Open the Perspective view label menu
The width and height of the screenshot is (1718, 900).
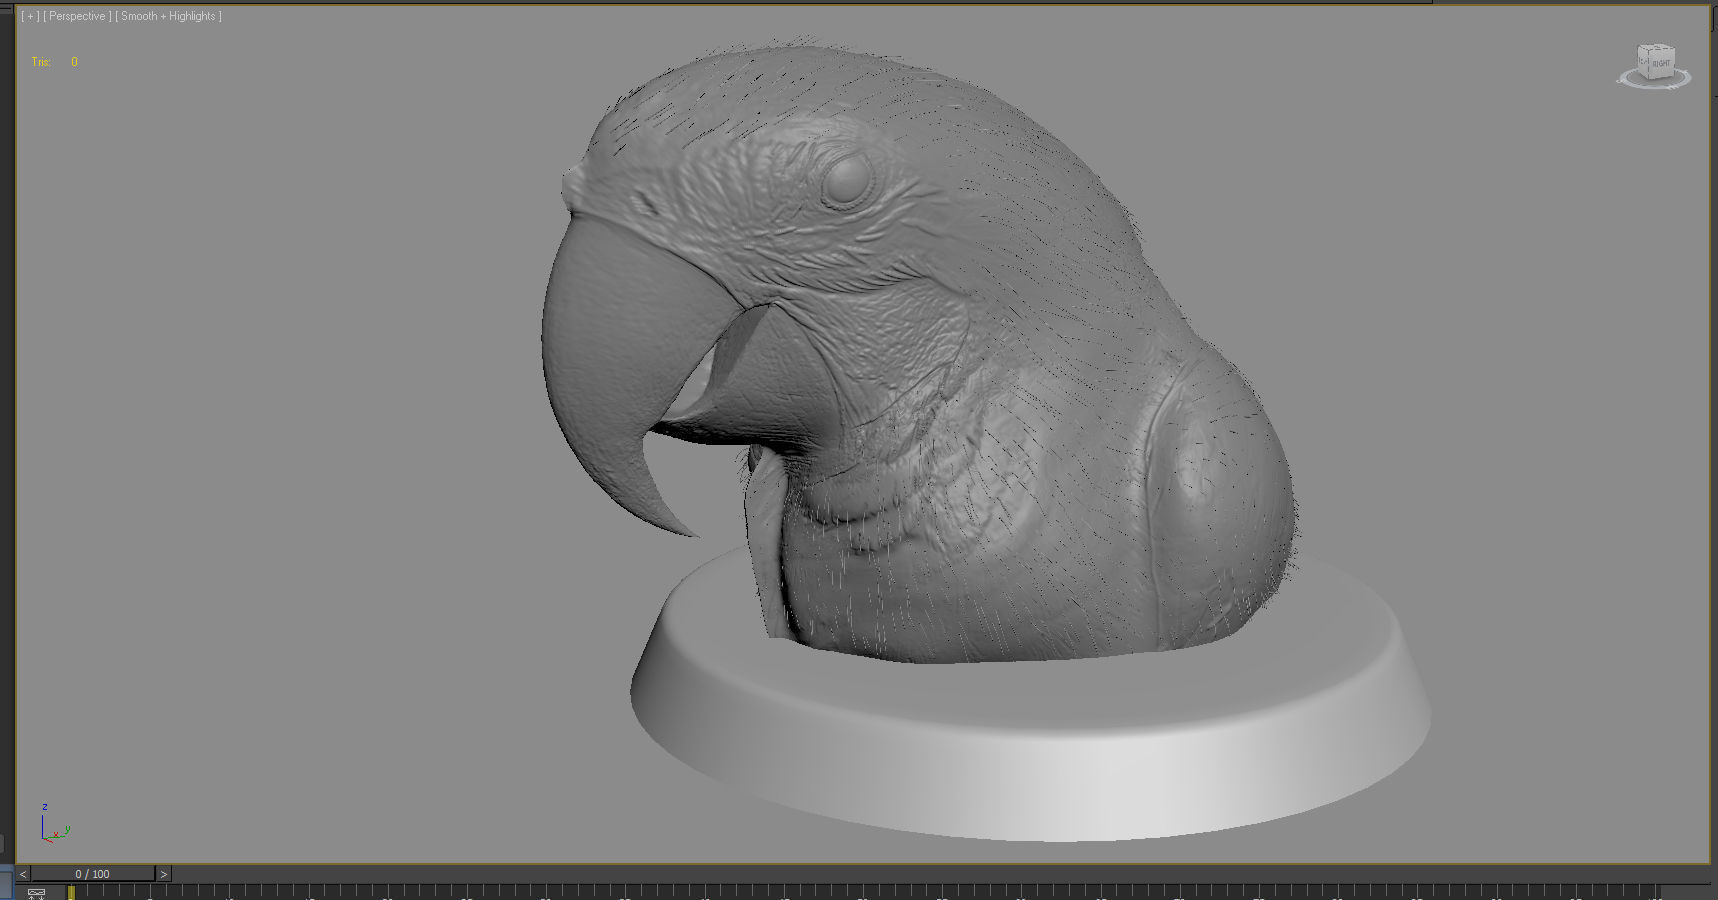[77, 16]
